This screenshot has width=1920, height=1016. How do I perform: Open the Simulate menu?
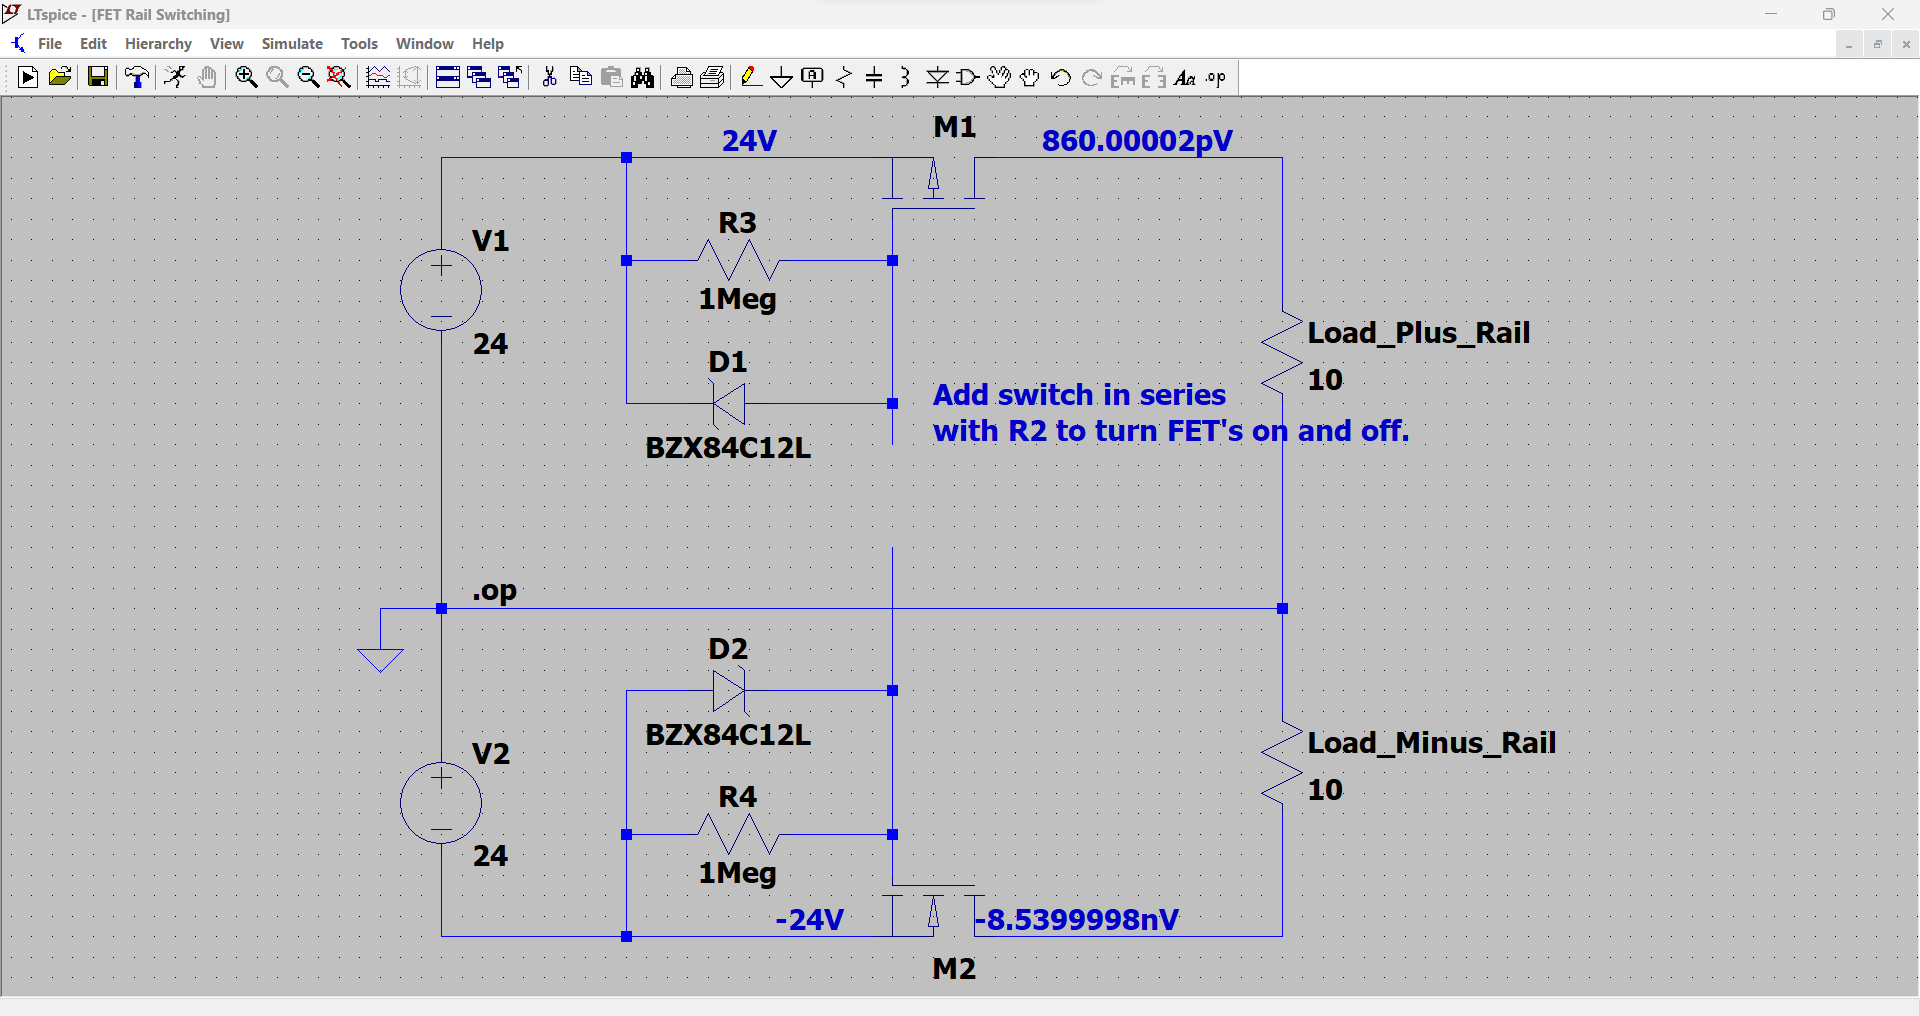[292, 44]
